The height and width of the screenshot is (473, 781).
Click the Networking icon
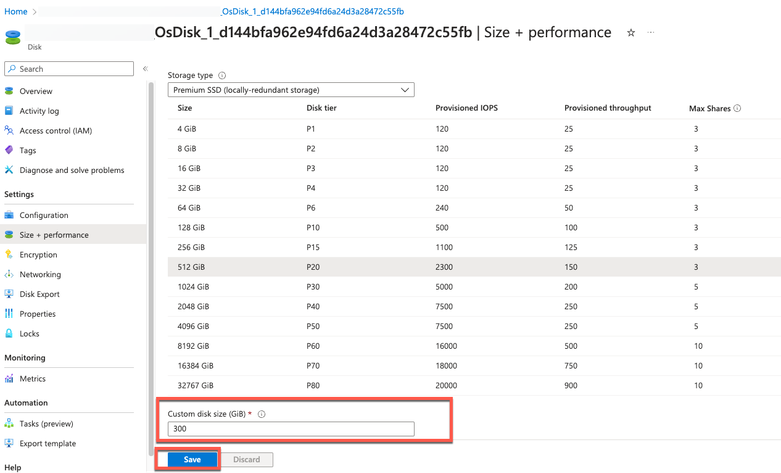(9, 274)
